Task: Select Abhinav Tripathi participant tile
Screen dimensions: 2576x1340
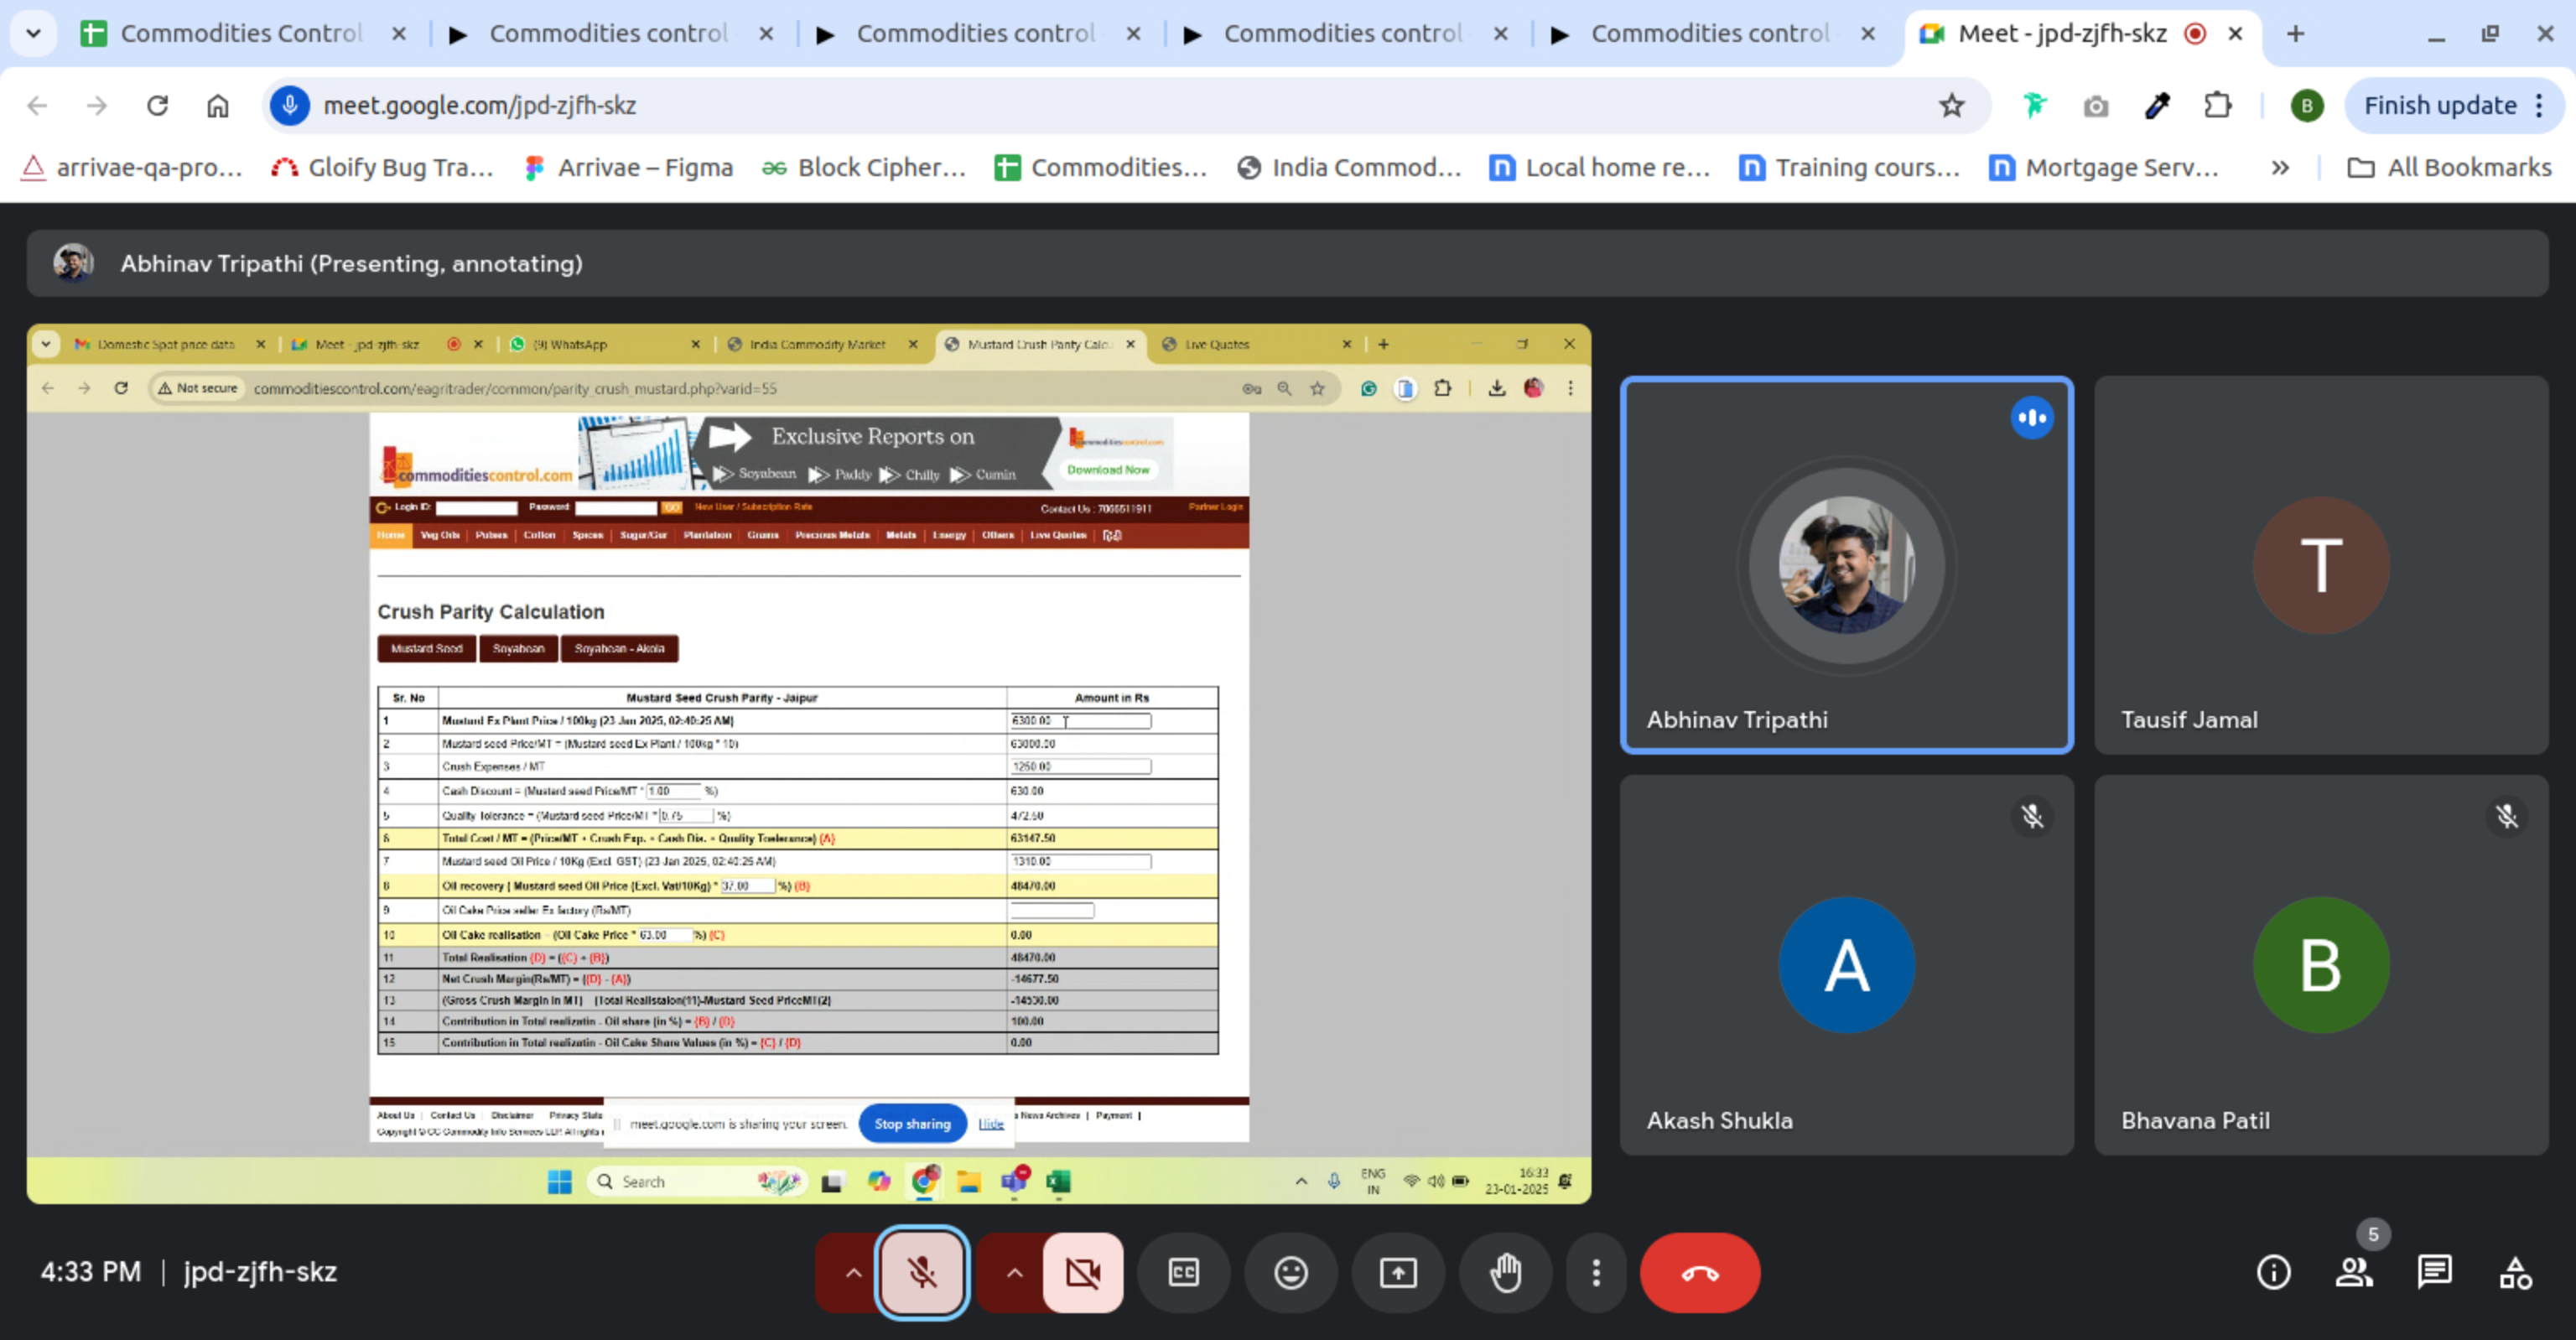Action: point(1846,565)
